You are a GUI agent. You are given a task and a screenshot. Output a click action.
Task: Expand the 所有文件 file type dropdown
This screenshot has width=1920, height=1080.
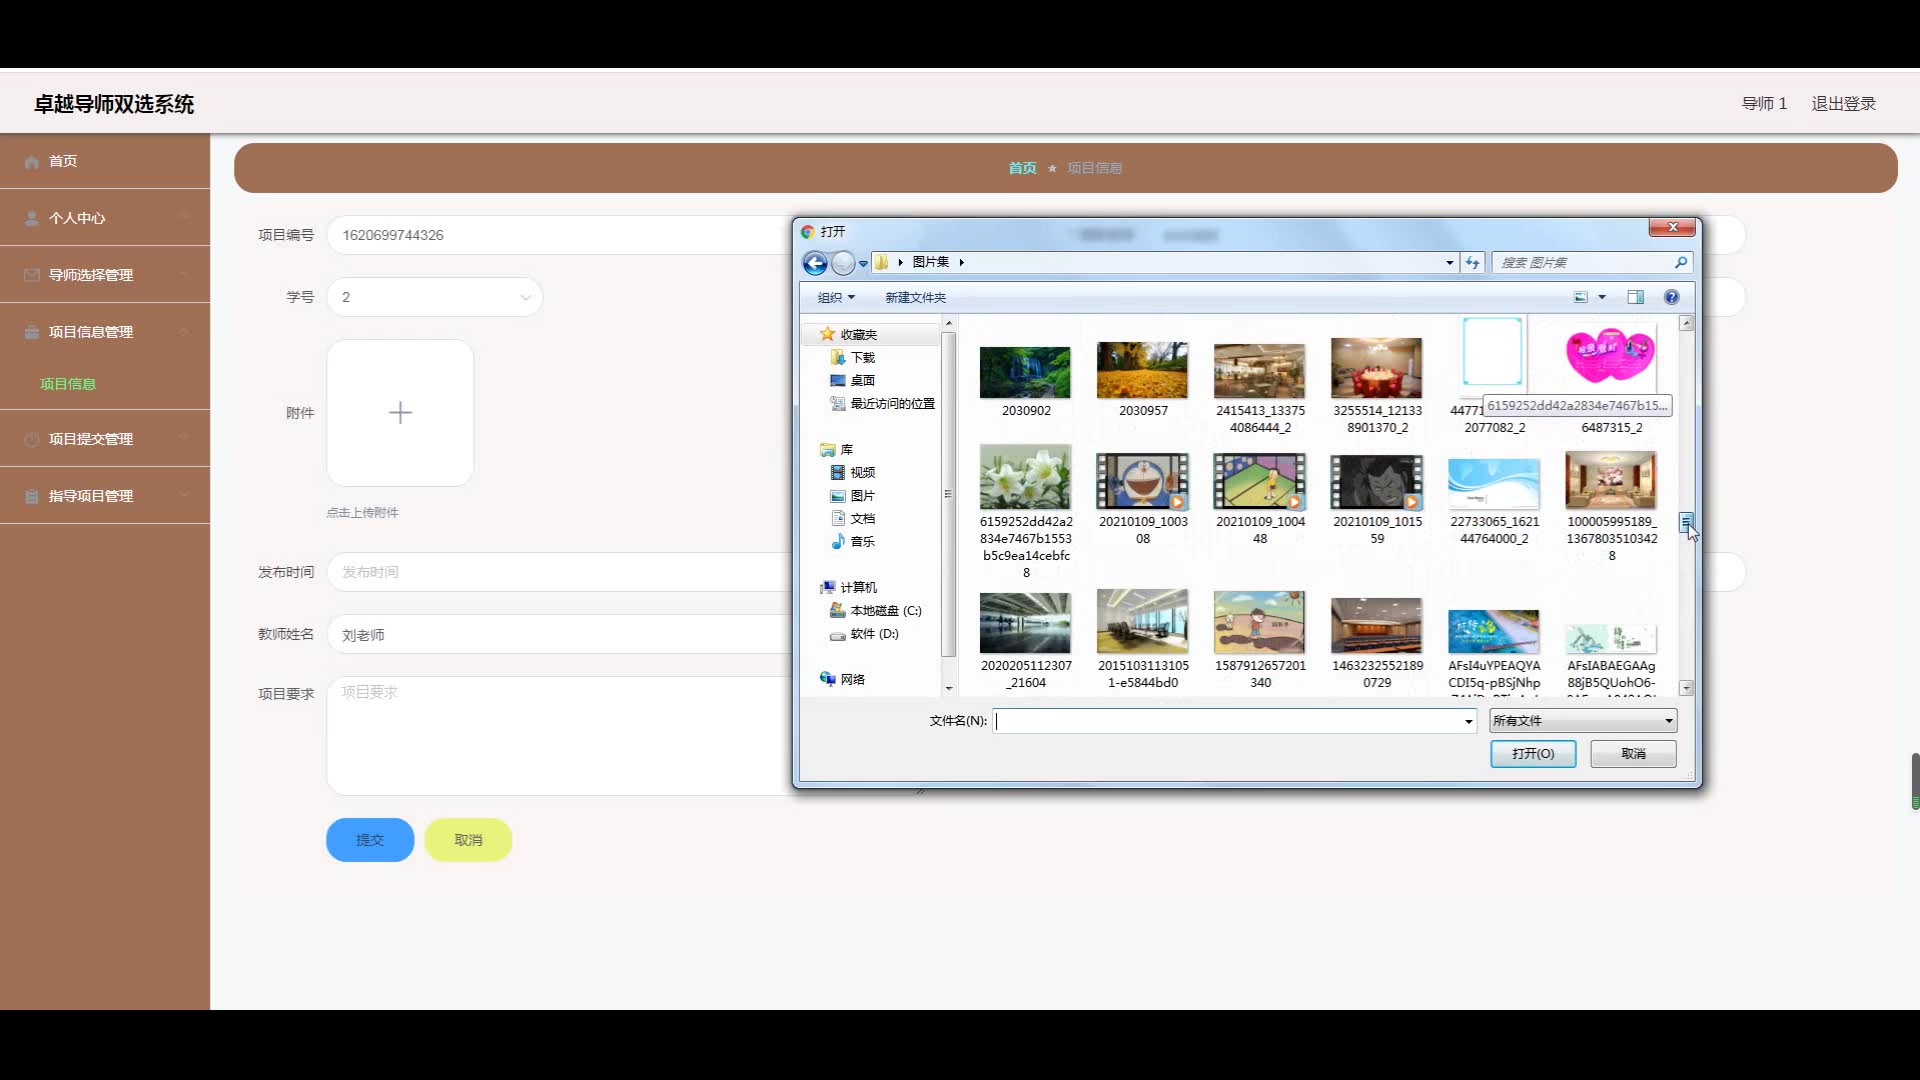[1582, 721]
